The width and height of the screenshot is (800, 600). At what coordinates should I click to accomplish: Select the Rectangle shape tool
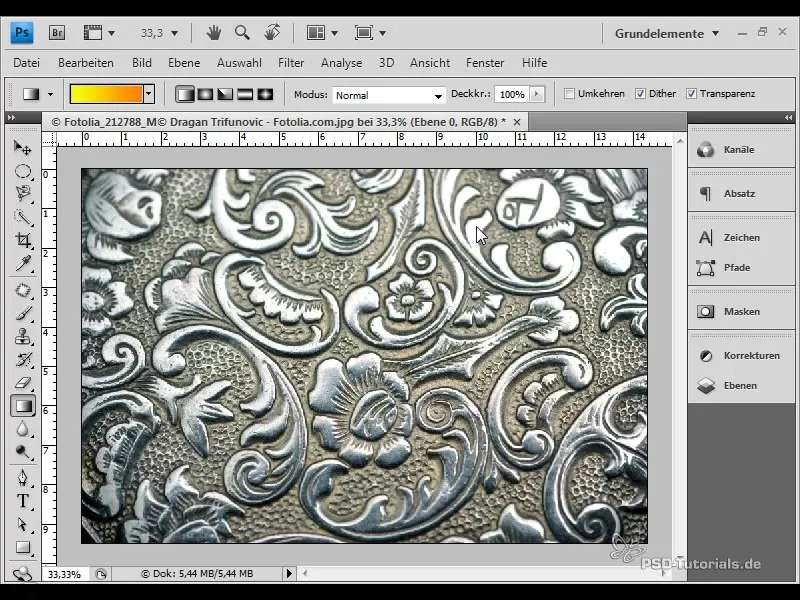pyautogui.click(x=22, y=547)
